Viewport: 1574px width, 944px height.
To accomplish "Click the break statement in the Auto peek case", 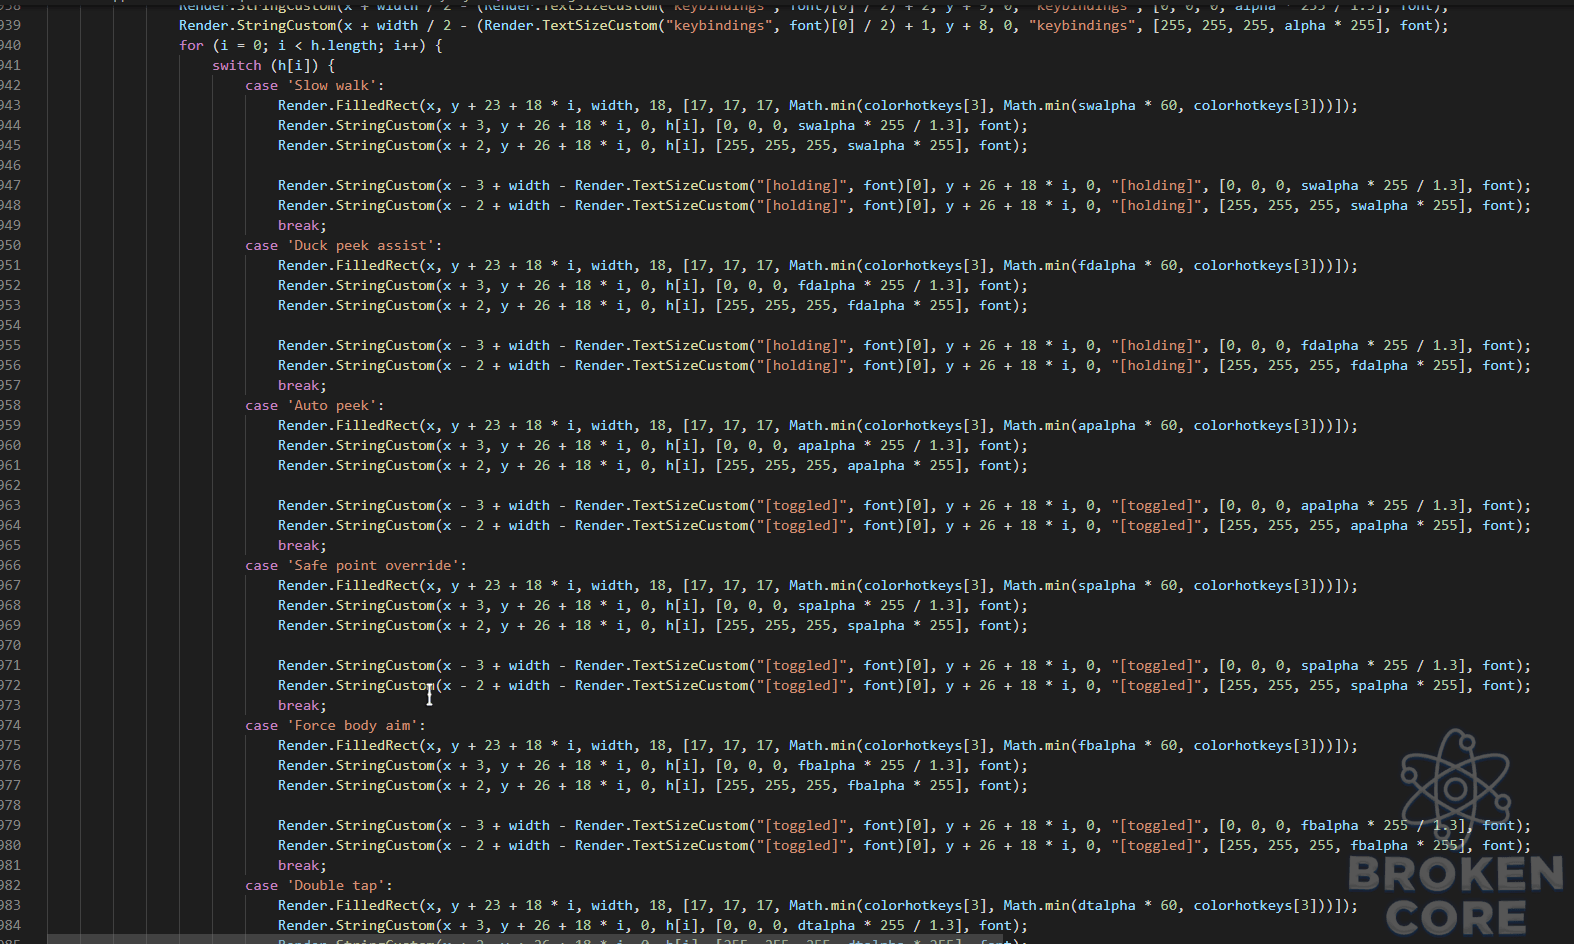I will tap(302, 546).
